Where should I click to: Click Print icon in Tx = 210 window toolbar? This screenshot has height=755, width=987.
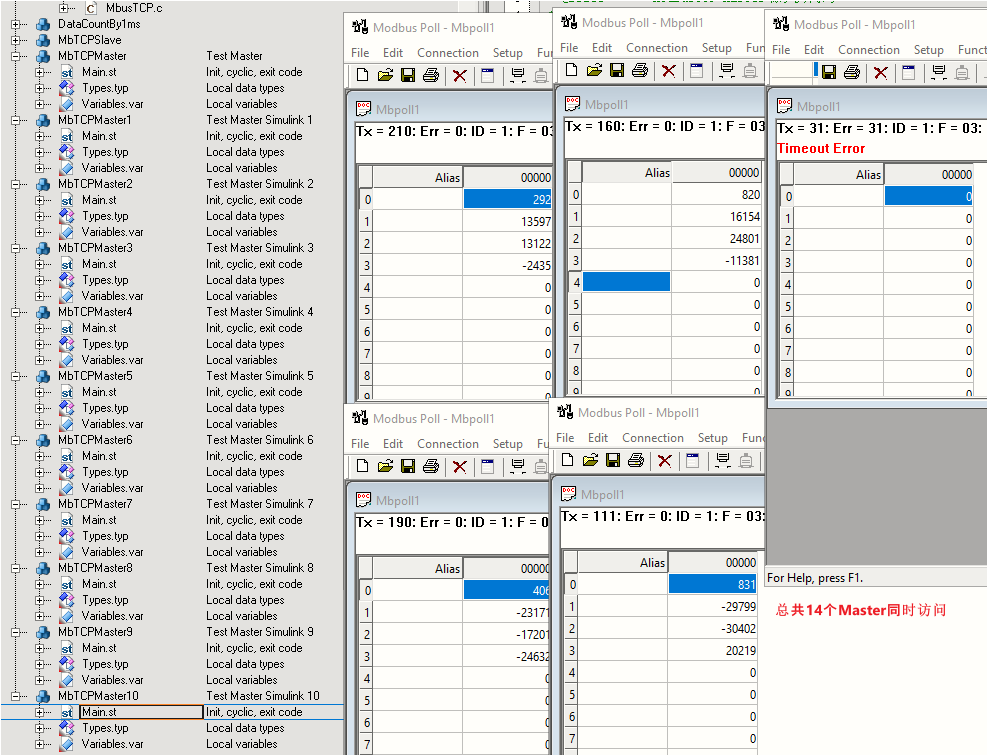pos(431,76)
